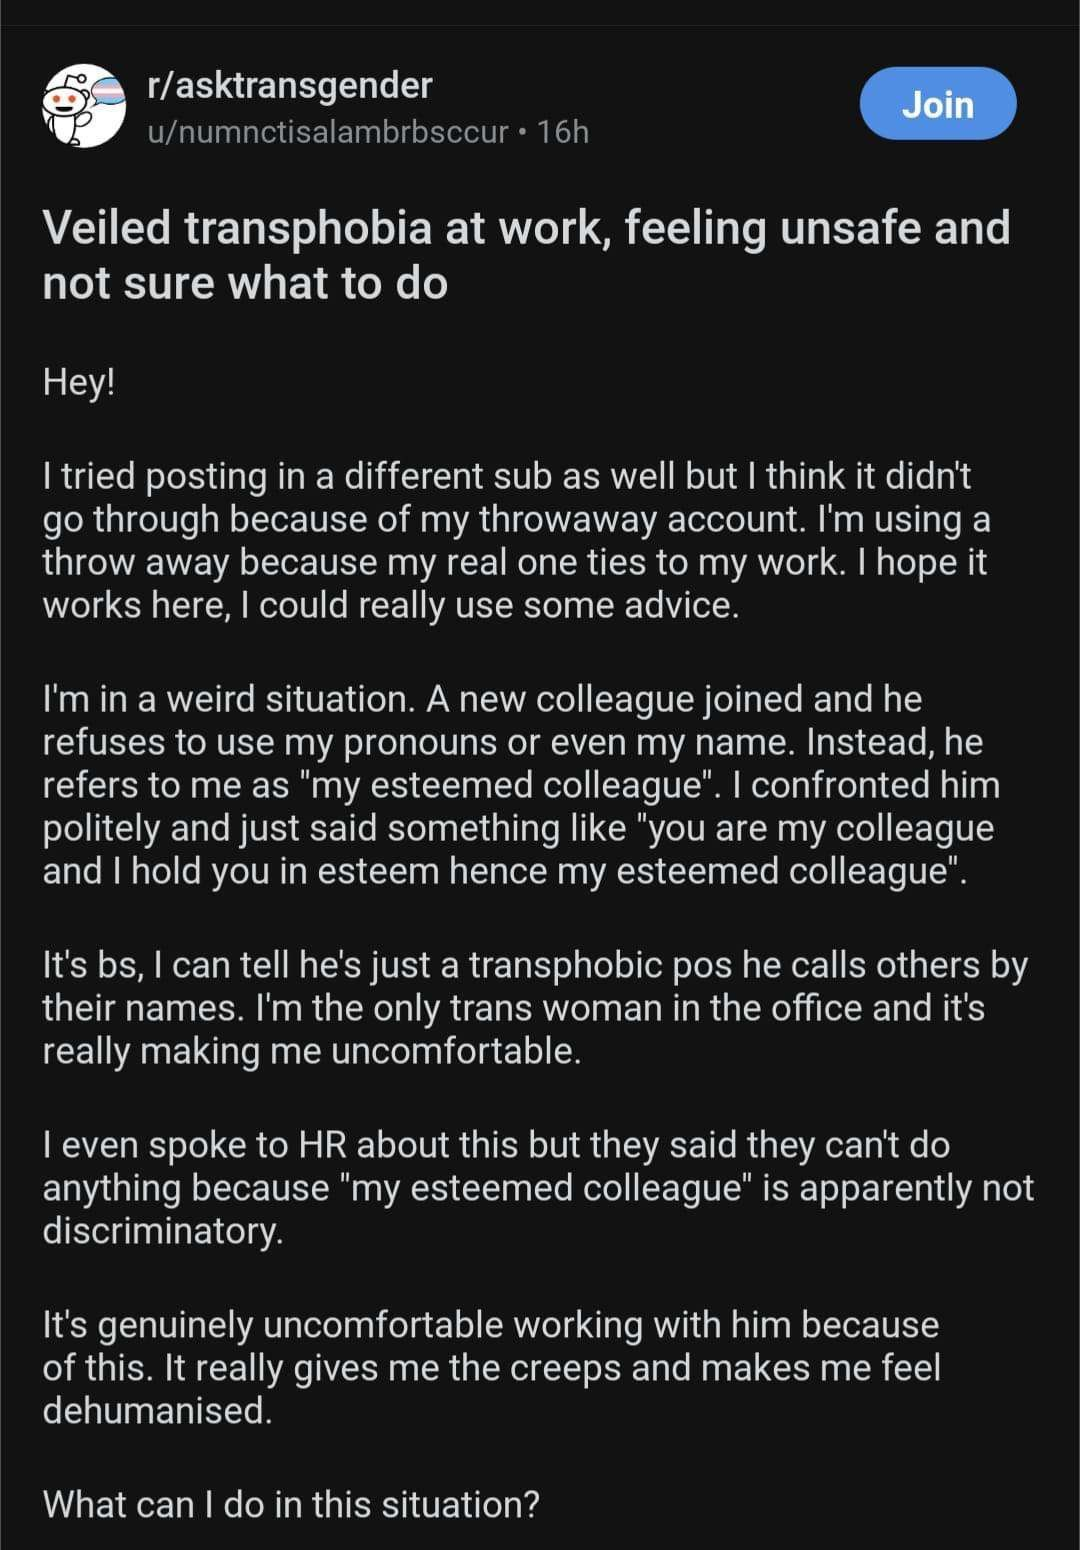Select the paragraph about the throwaway account
The width and height of the screenshot is (1080, 1550).
(x=516, y=541)
